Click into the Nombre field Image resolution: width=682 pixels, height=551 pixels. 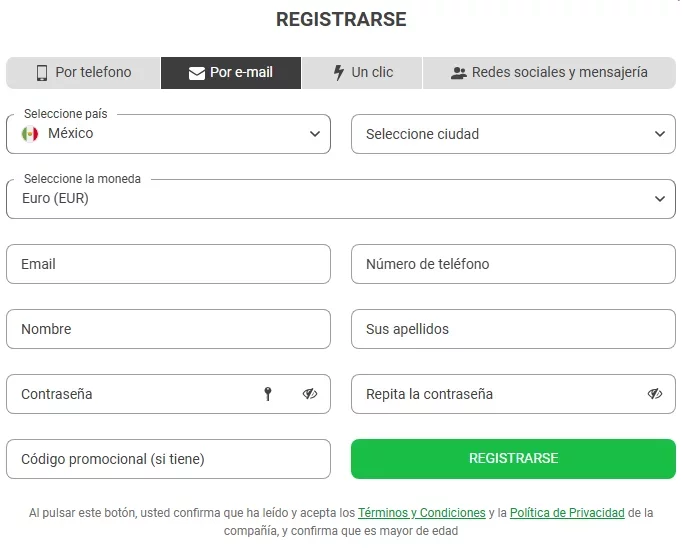(168, 329)
